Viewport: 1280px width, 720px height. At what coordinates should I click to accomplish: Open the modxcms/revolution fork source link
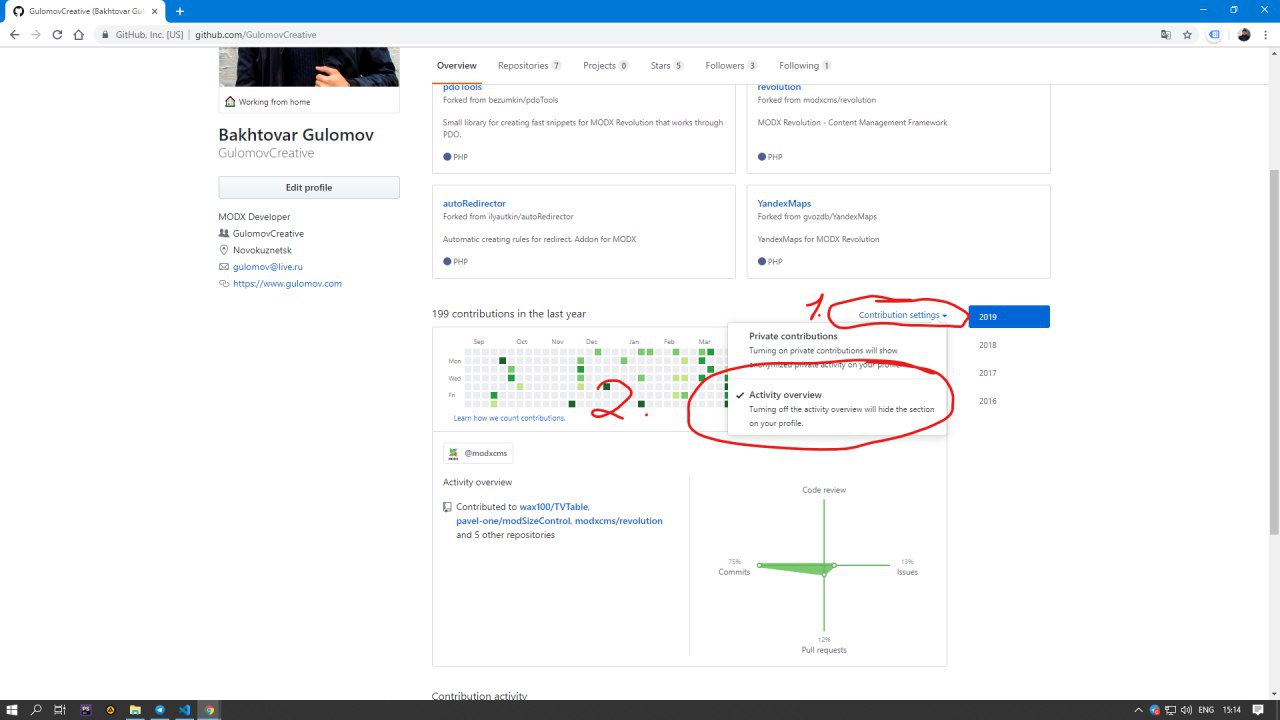[x=838, y=100]
